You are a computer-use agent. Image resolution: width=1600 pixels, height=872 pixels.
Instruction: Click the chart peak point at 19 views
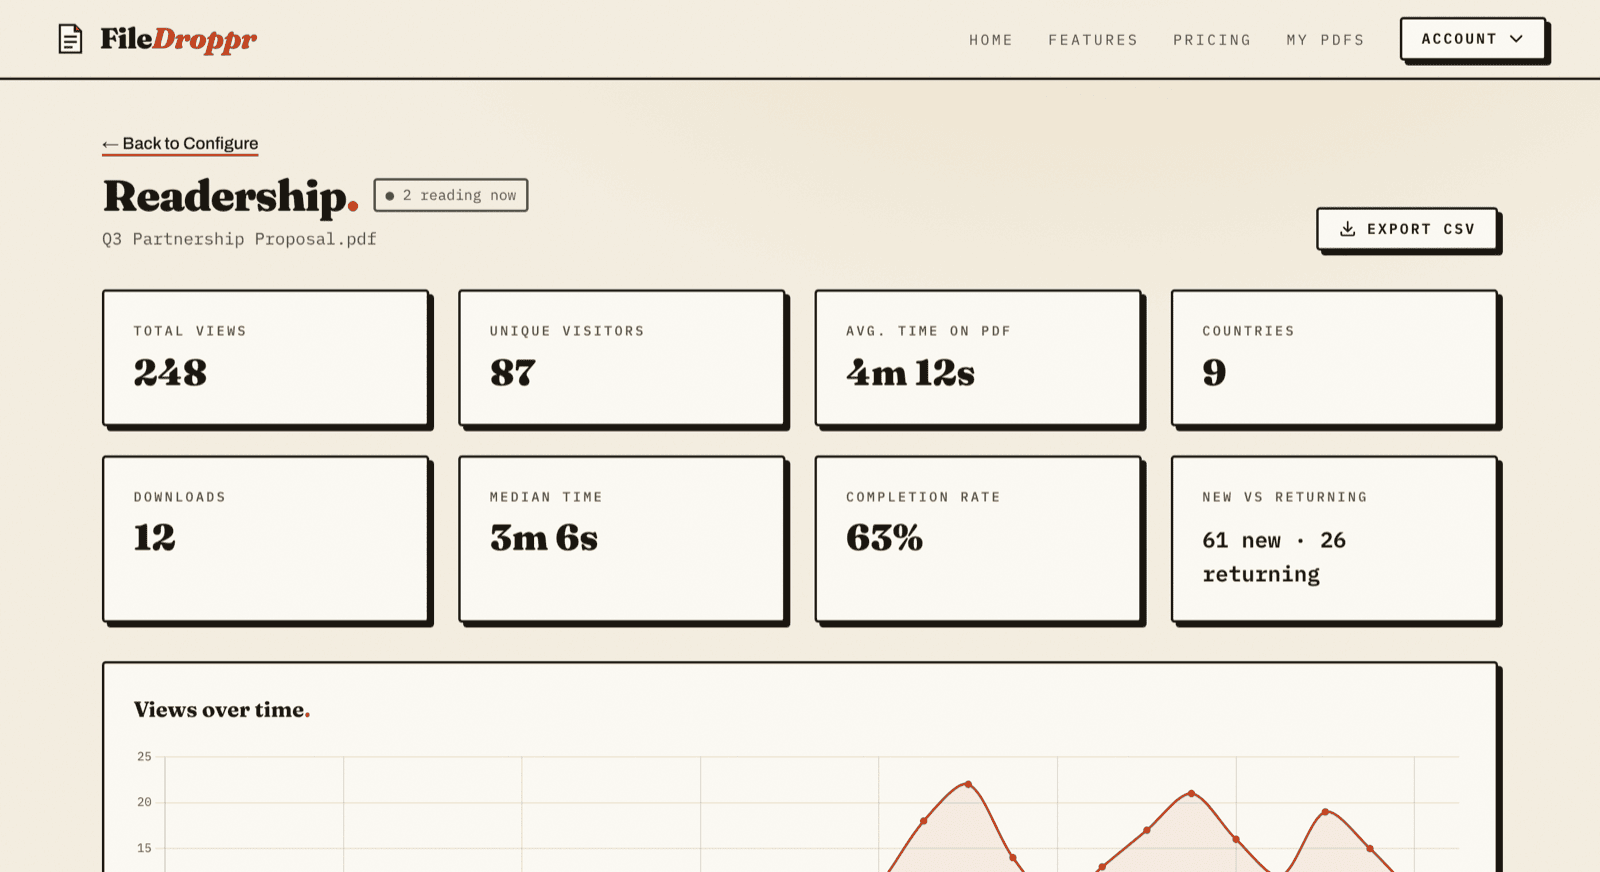[1325, 812]
